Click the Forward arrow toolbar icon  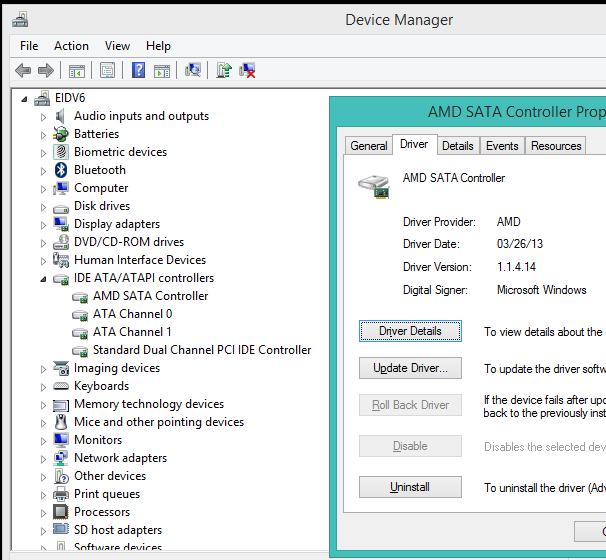point(46,71)
